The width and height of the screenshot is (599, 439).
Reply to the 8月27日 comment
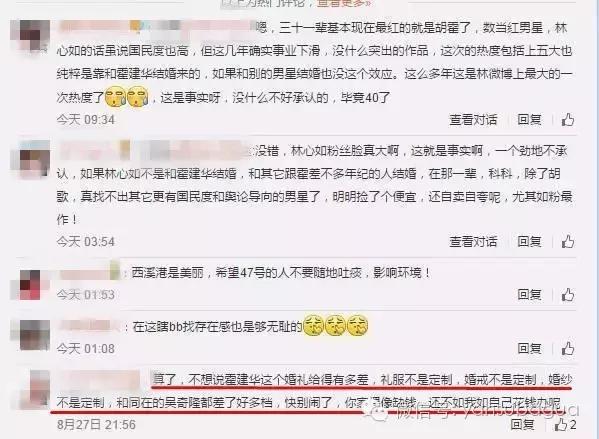pos(523,424)
